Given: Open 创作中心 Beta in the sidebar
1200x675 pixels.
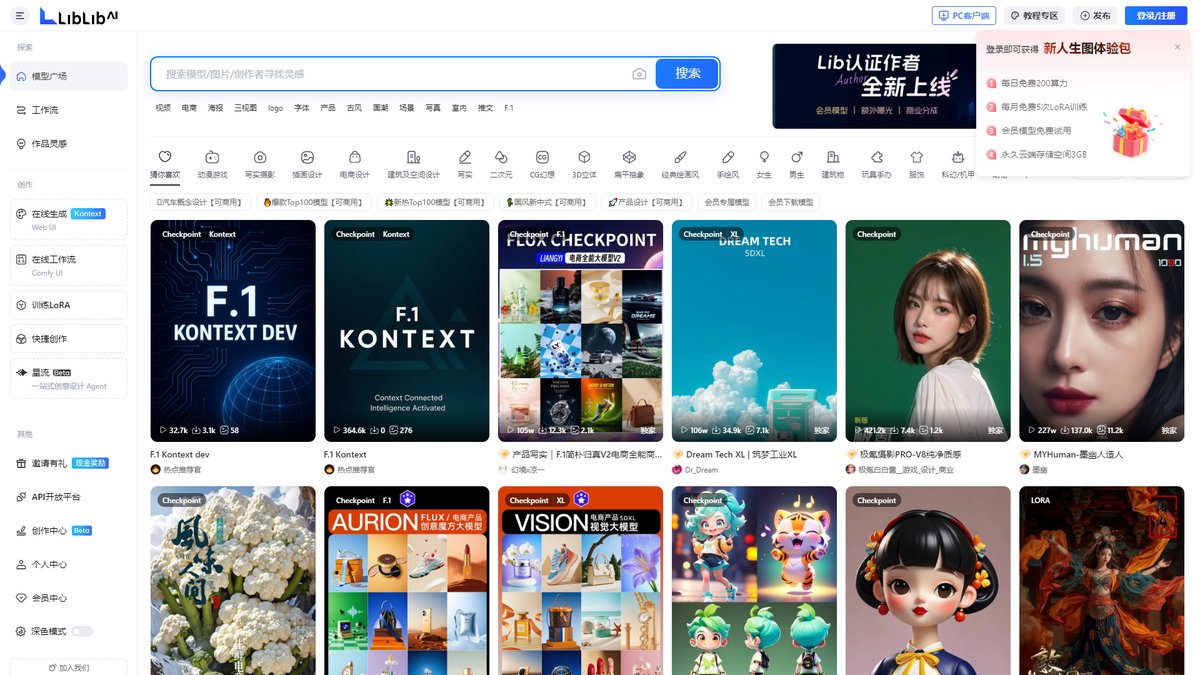Looking at the screenshot, I should (69, 531).
